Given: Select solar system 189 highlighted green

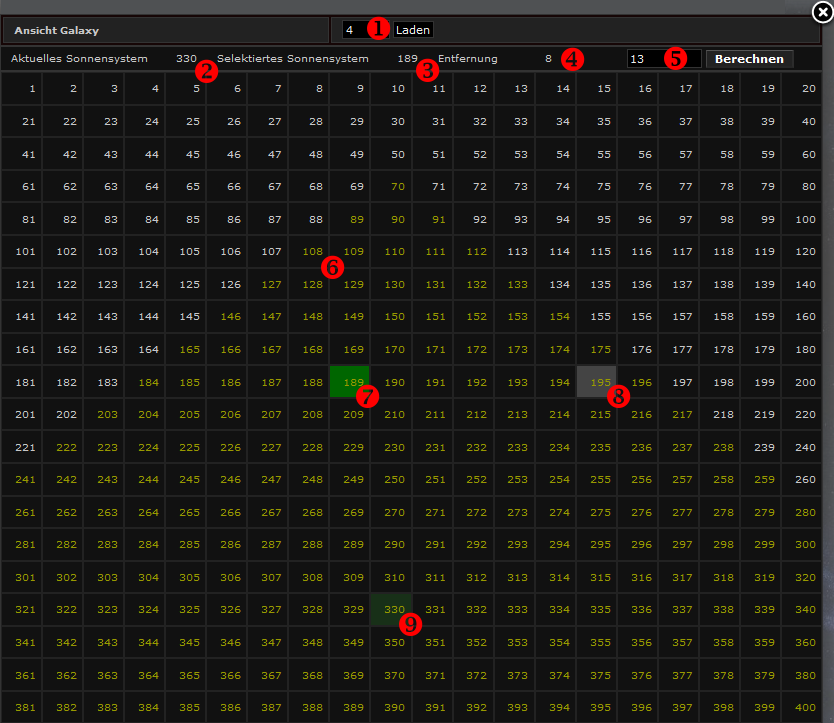Looking at the screenshot, I should [349, 381].
